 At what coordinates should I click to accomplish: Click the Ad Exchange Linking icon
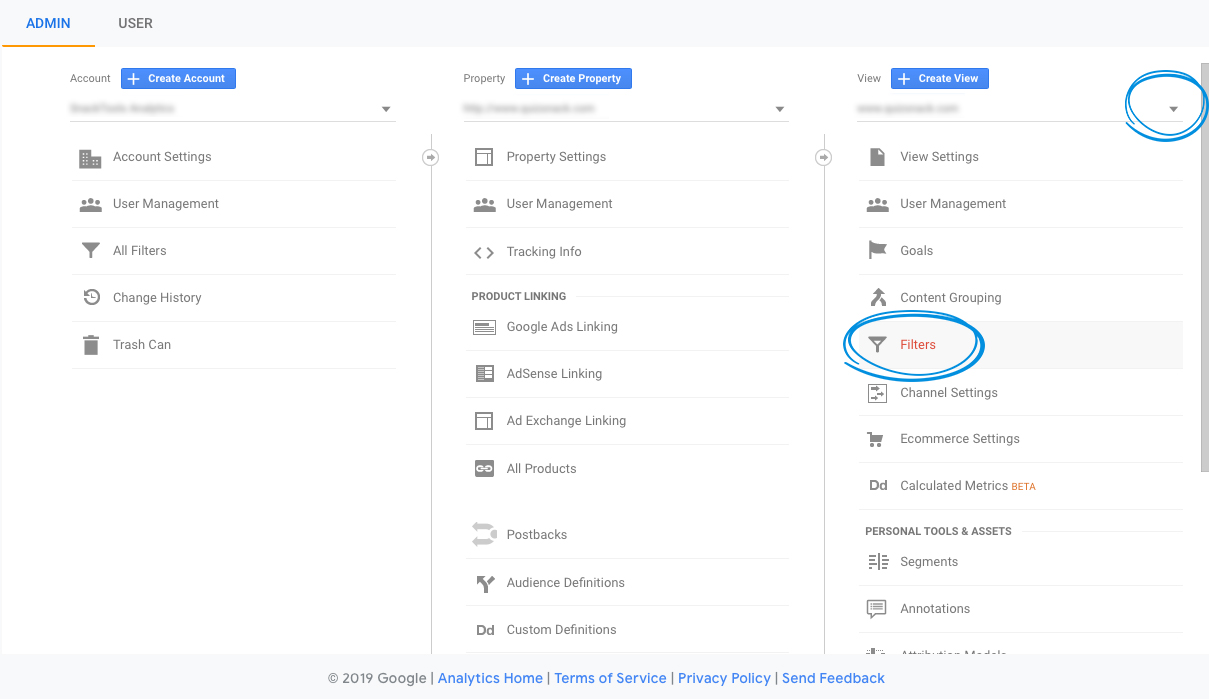pyautogui.click(x=484, y=421)
